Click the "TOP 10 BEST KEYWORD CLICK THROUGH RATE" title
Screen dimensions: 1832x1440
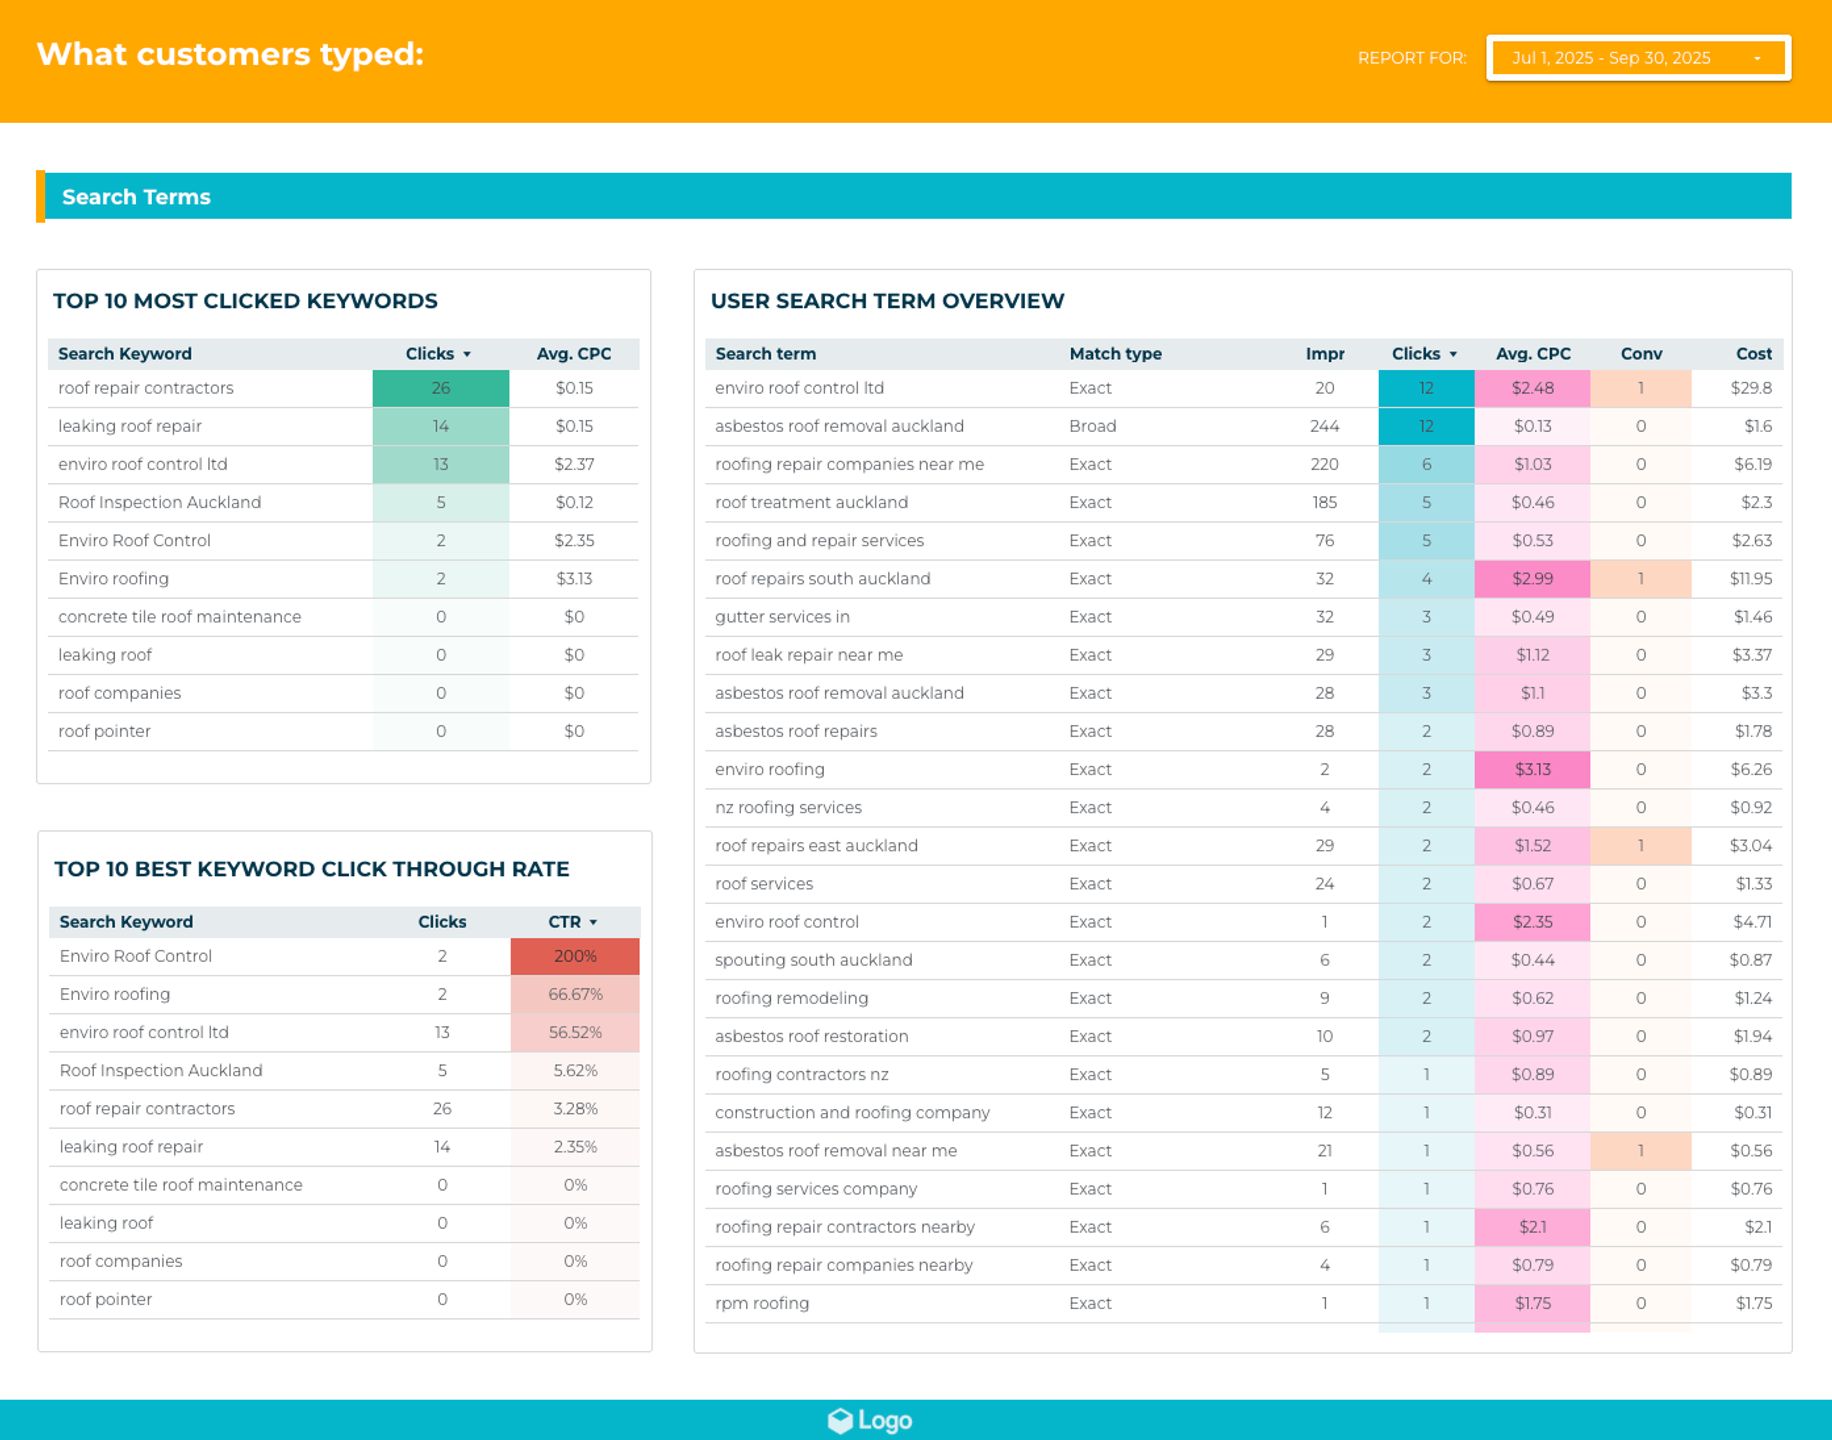pyautogui.click(x=312, y=869)
